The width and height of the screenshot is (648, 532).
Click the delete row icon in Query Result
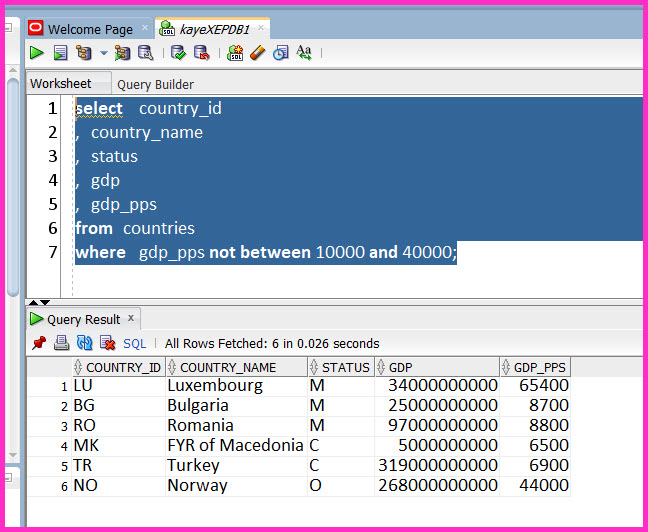[108, 343]
